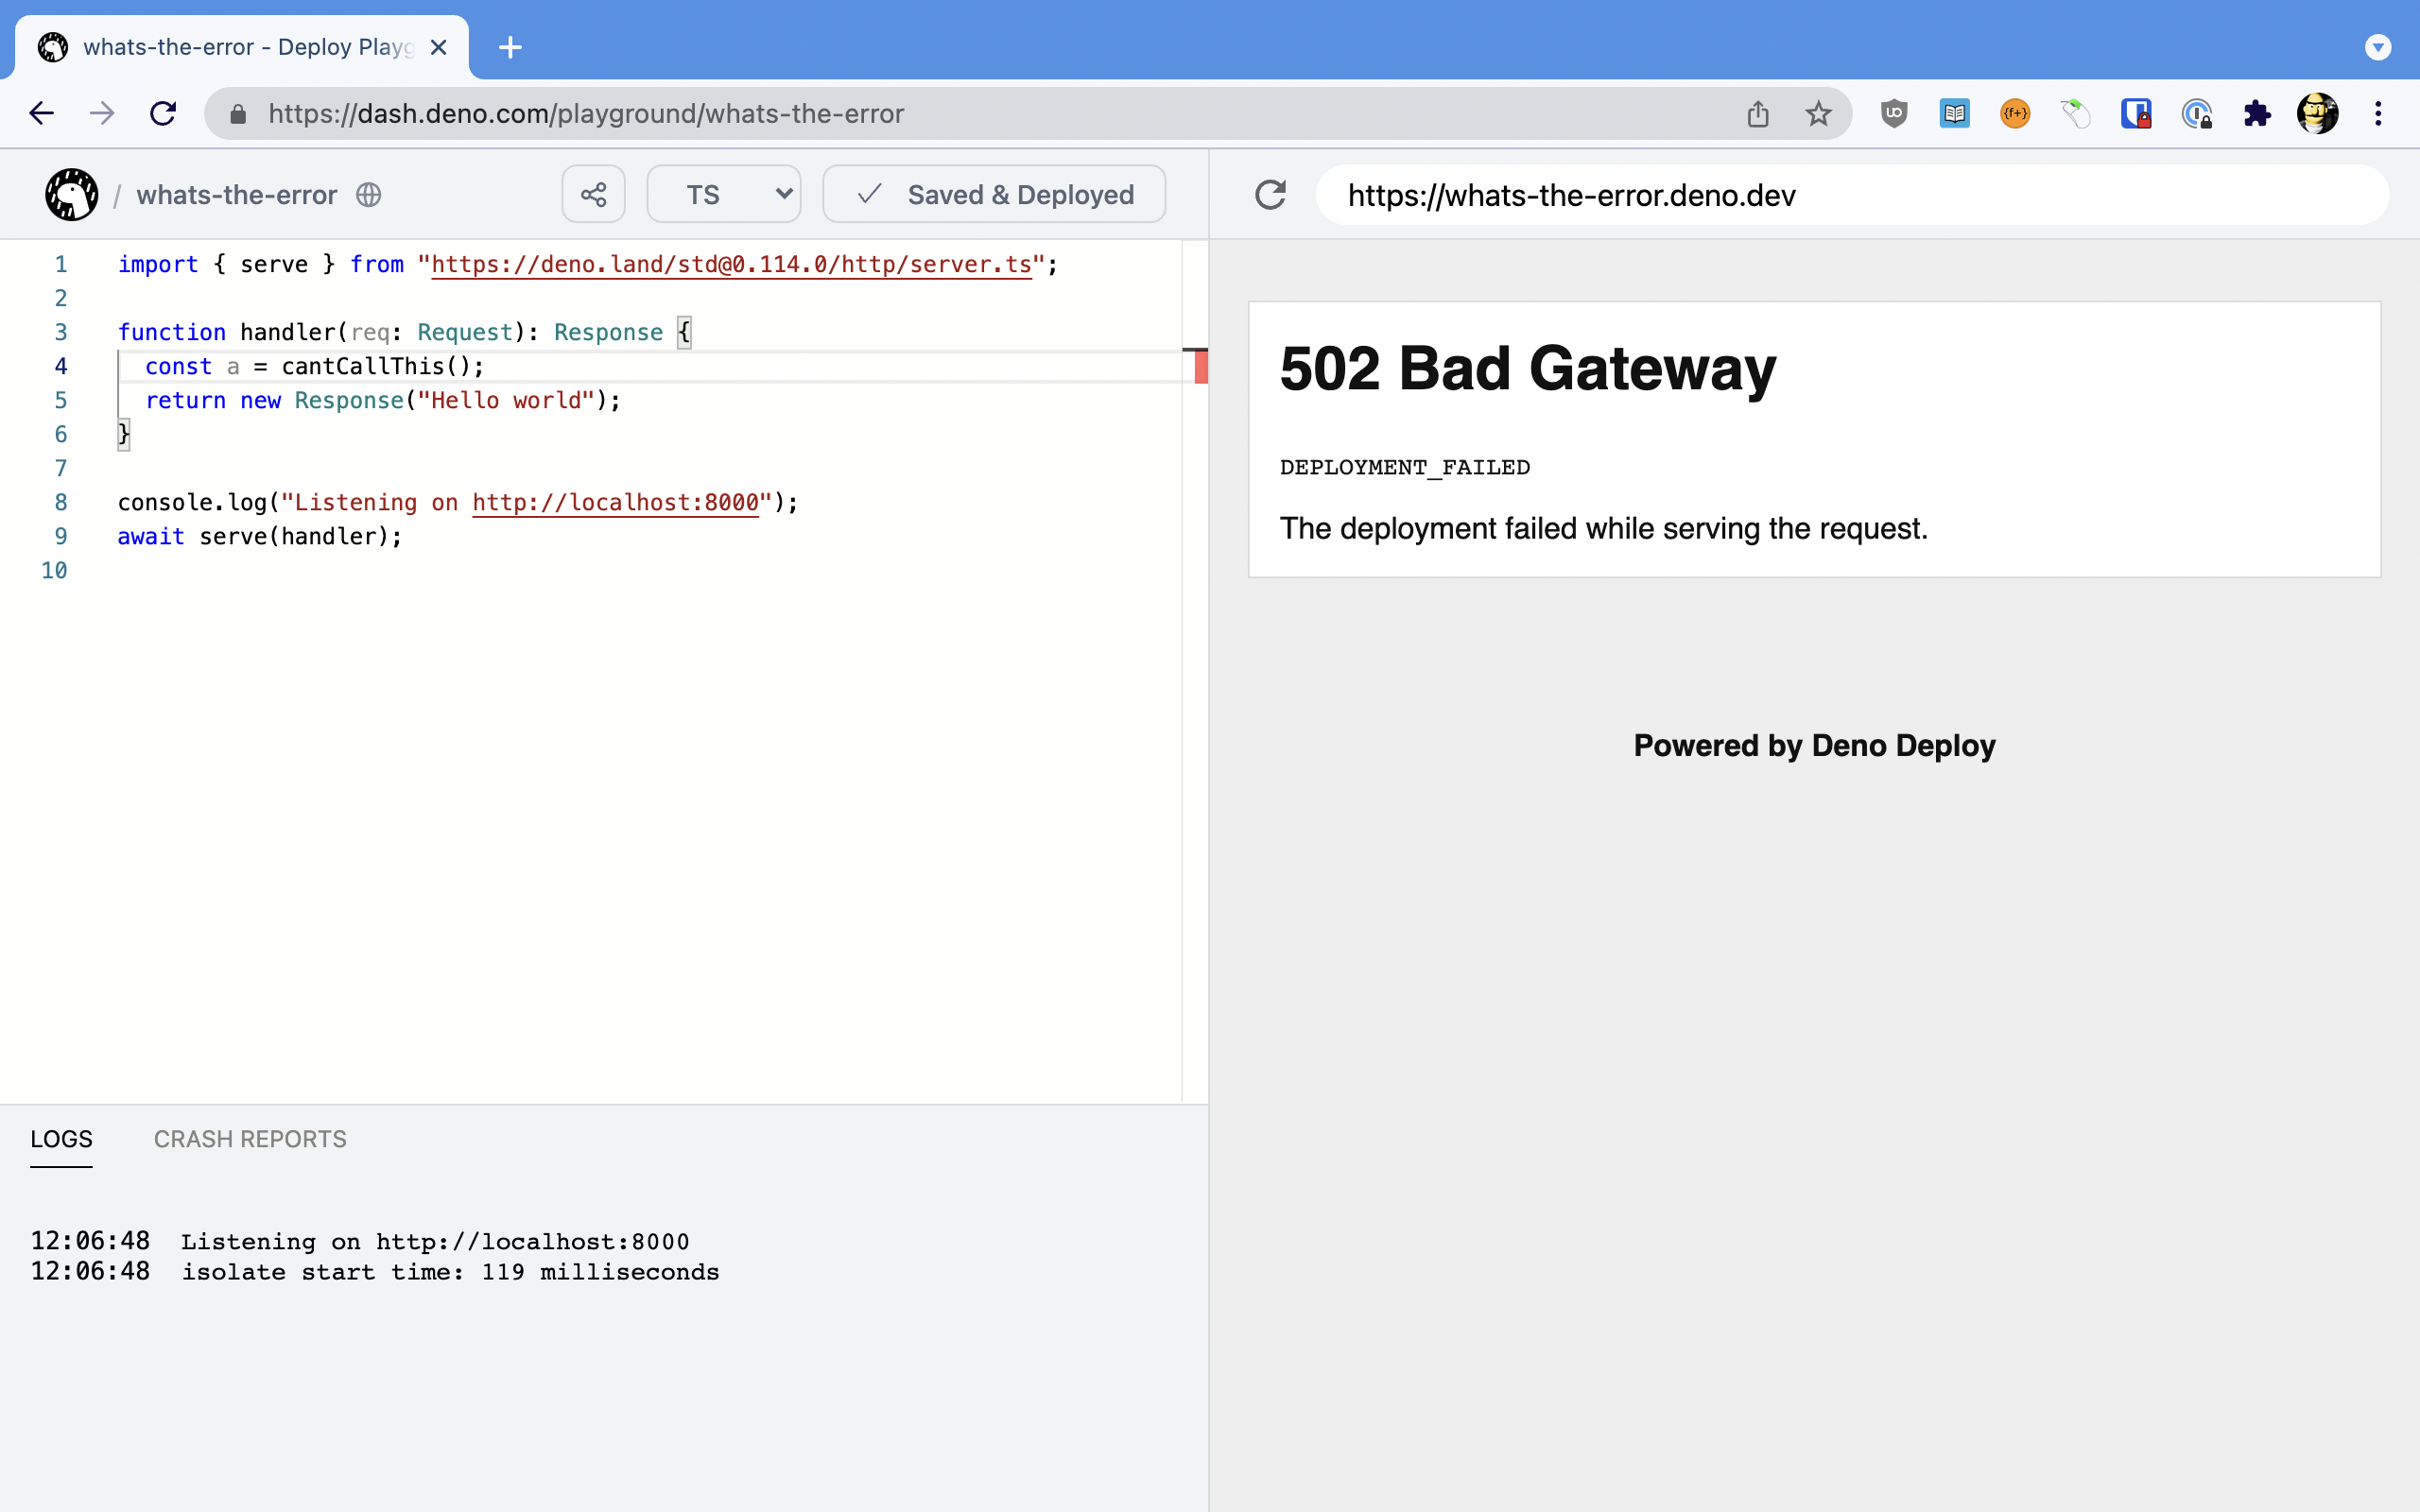Click the mouse gestures extension icon

(x=2076, y=113)
